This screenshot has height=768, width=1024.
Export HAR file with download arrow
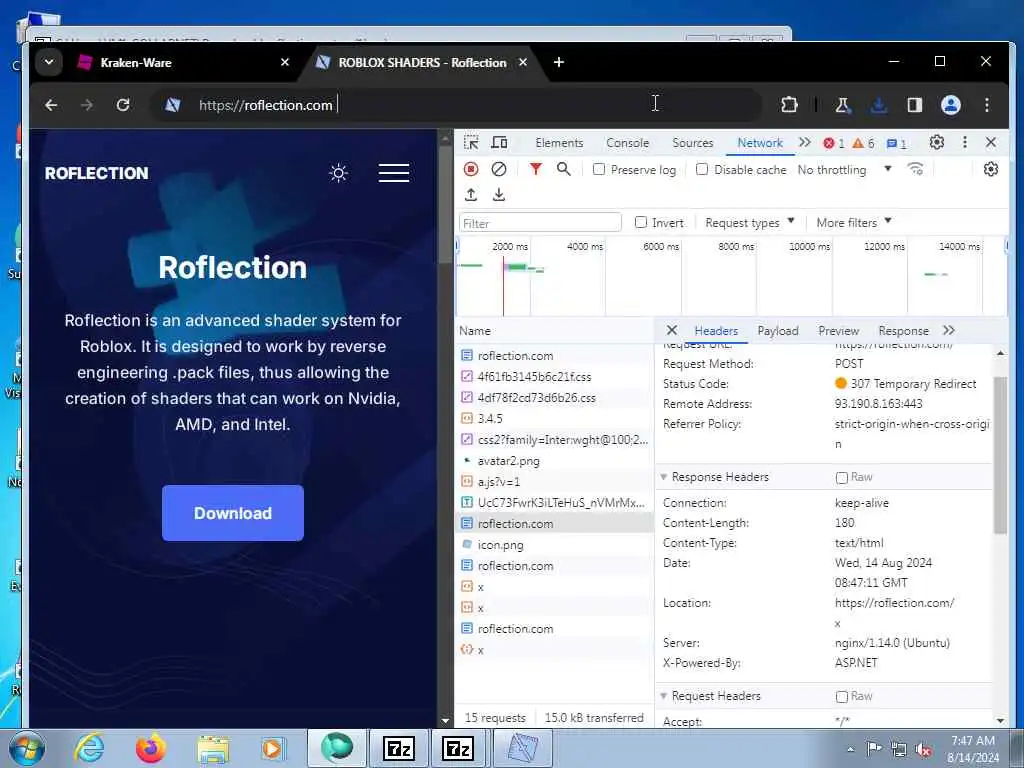499,195
